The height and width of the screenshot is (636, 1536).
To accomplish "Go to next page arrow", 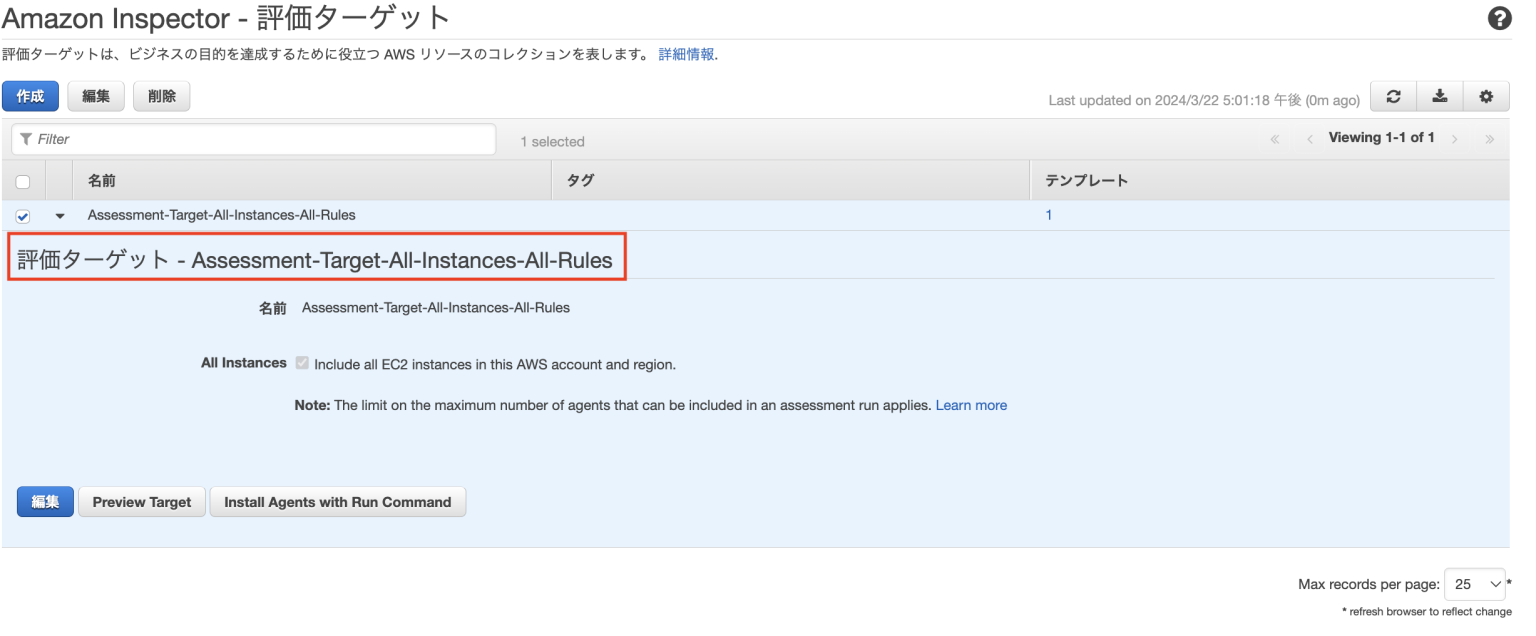I will click(1455, 138).
